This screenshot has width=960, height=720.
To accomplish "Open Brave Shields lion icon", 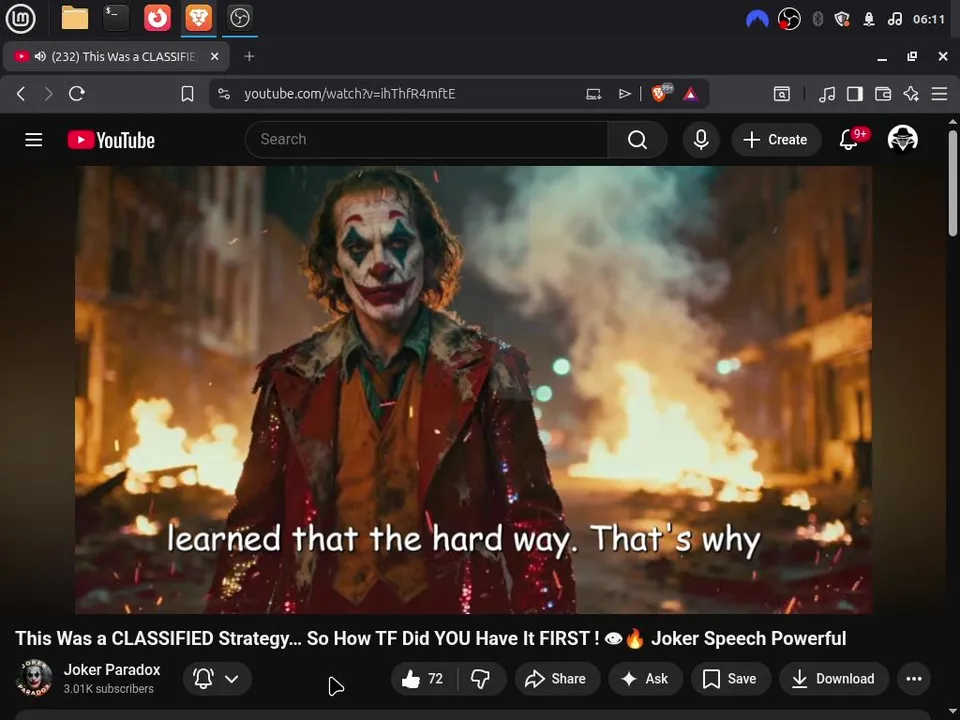I will click(x=660, y=93).
